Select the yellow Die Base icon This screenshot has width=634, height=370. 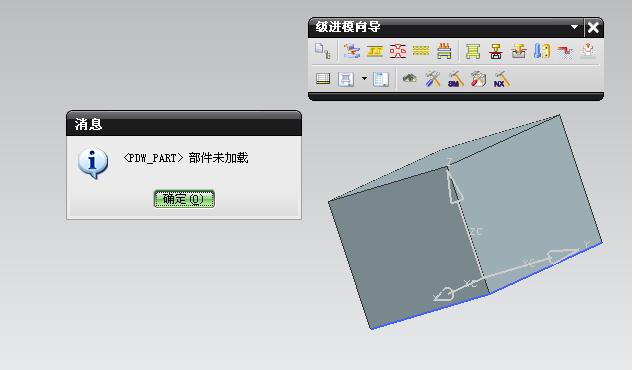[x=473, y=51]
